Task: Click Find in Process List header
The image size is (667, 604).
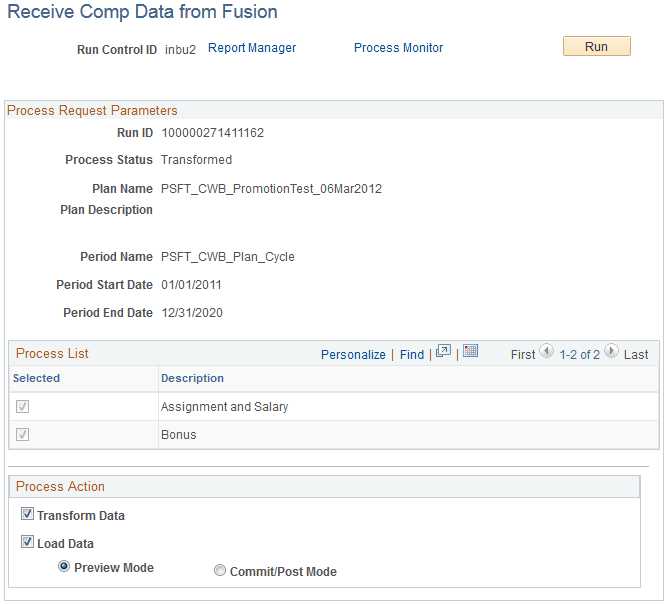Action: (x=412, y=355)
